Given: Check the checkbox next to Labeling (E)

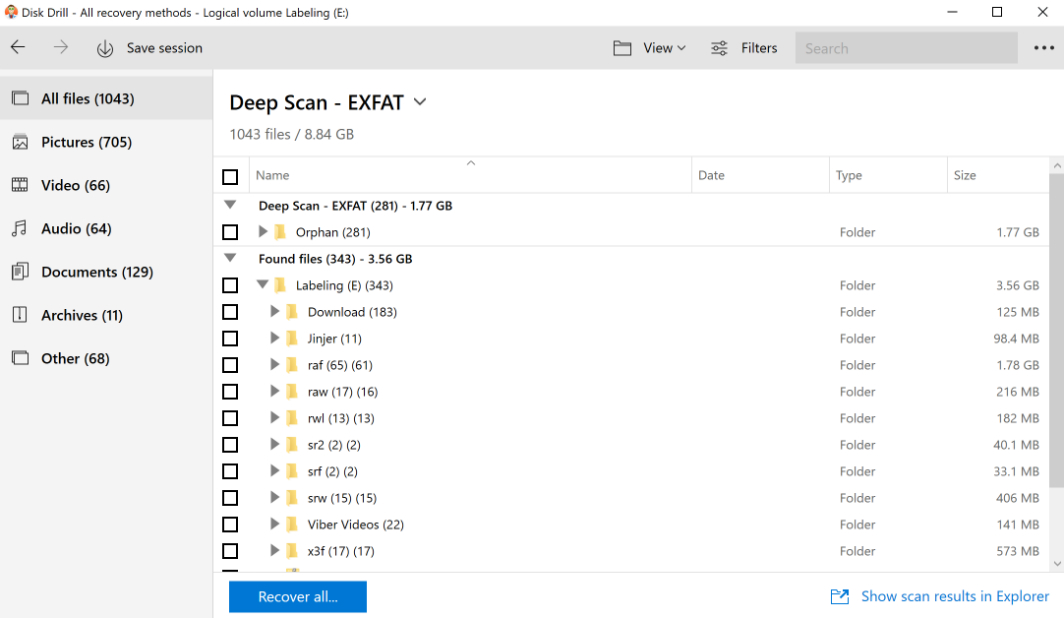Looking at the screenshot, I should (x=230, y=285).
